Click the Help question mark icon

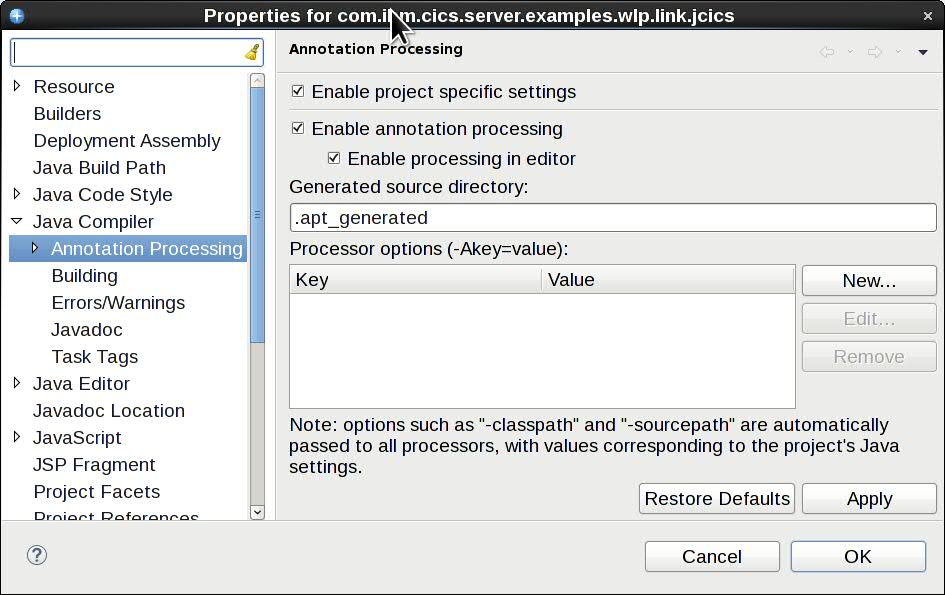(36, 554)
